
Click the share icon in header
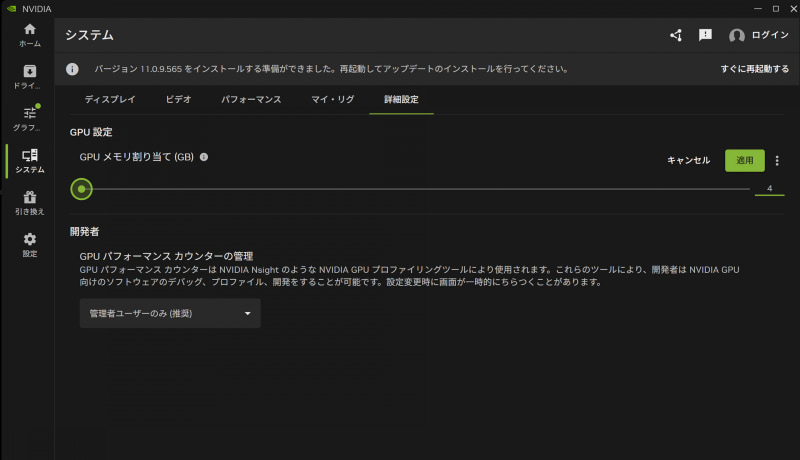coord(676,35)
